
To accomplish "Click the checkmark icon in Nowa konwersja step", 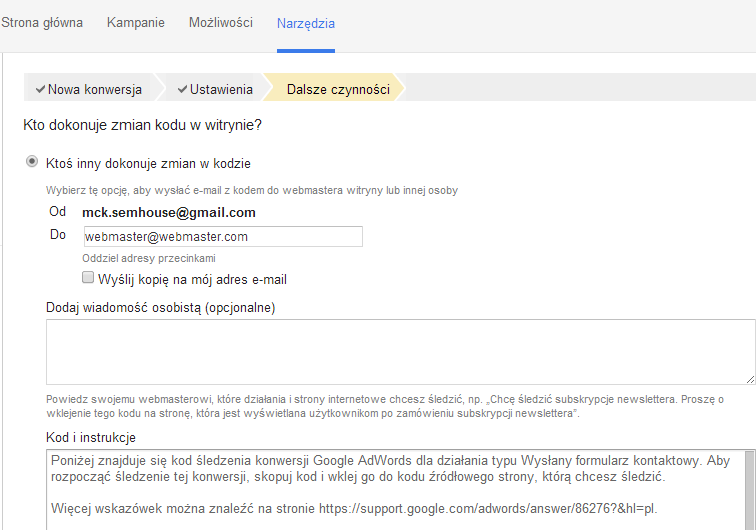I will (x=40, y=90).
